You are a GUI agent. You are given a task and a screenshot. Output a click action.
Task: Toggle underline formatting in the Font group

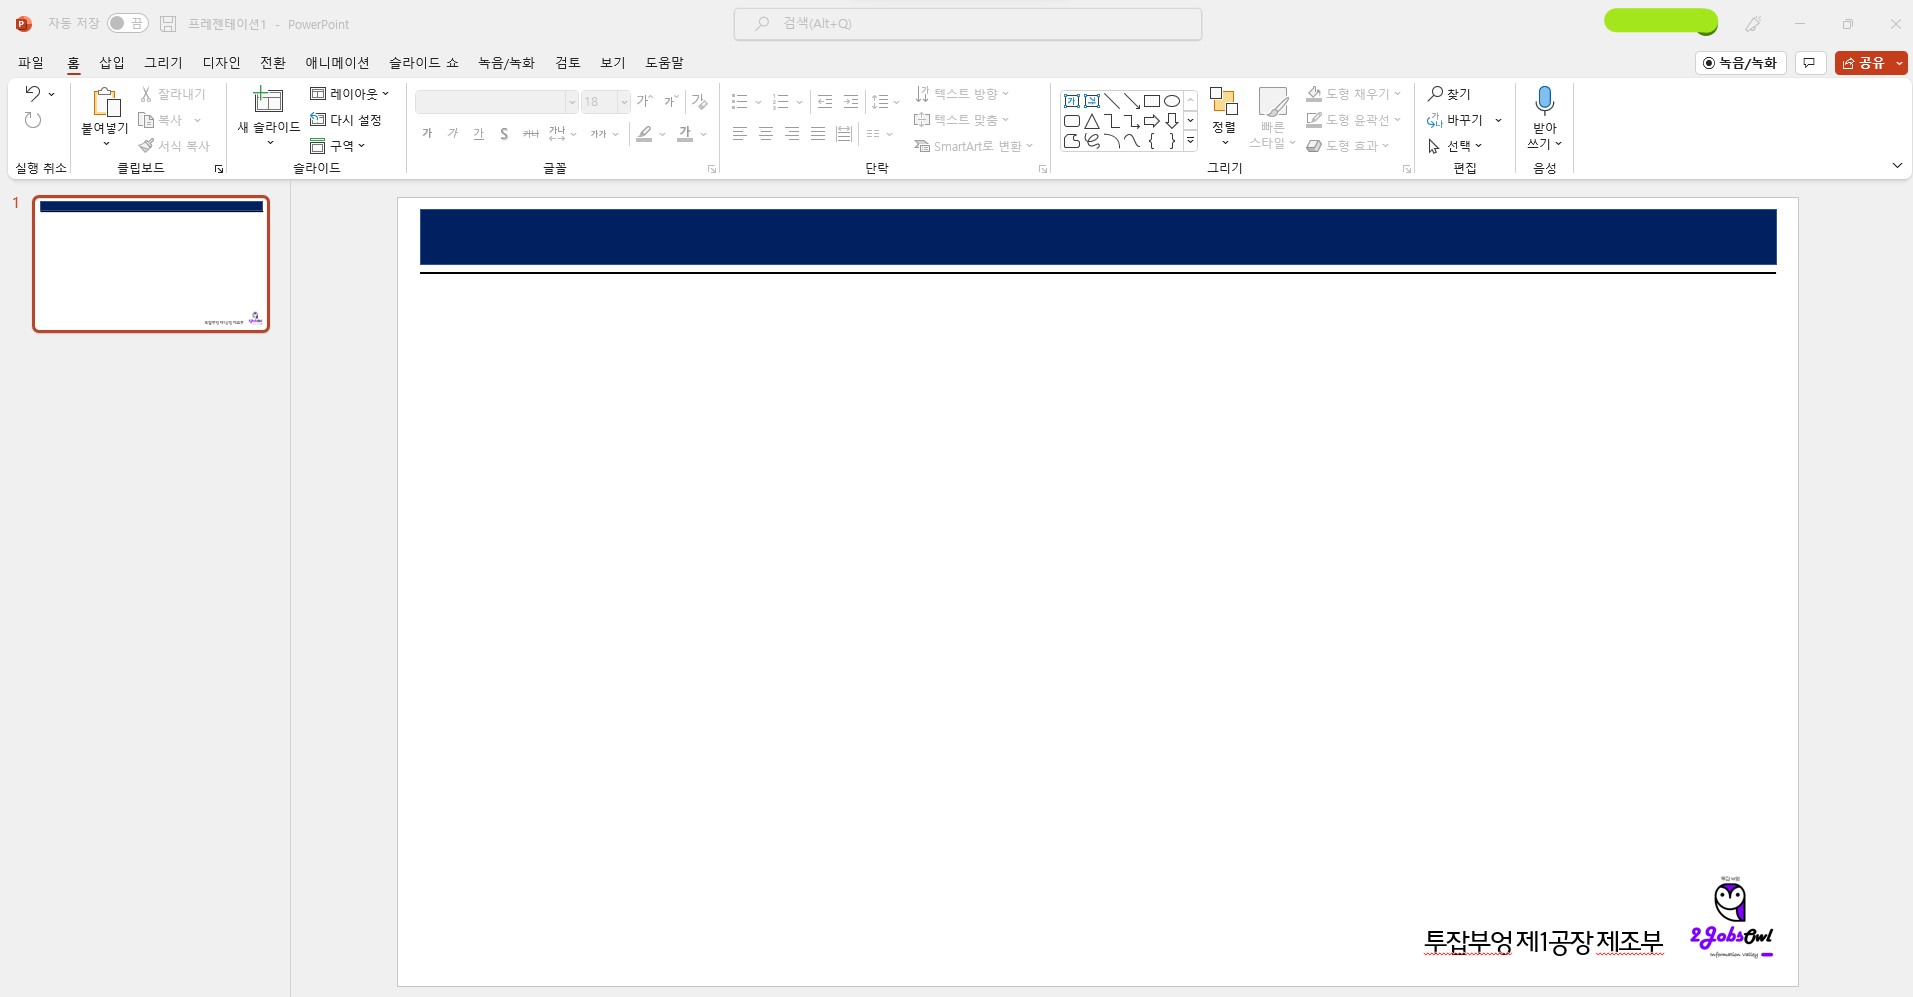pos(478,134)
